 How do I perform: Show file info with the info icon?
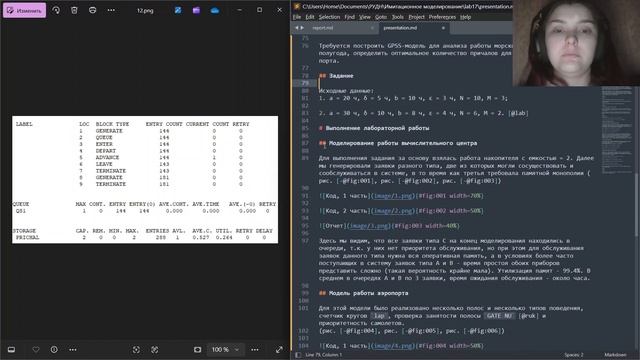point(54,349)
